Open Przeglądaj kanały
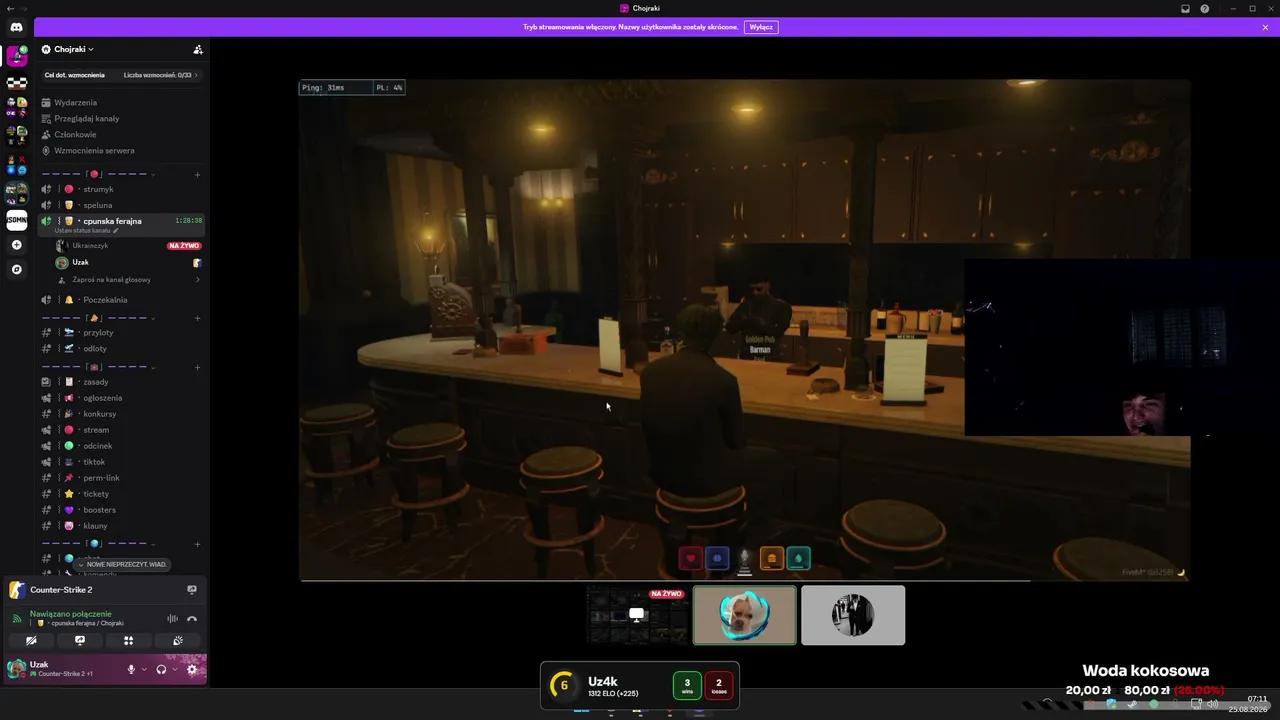1280x720 pixels. pos(121,118)
